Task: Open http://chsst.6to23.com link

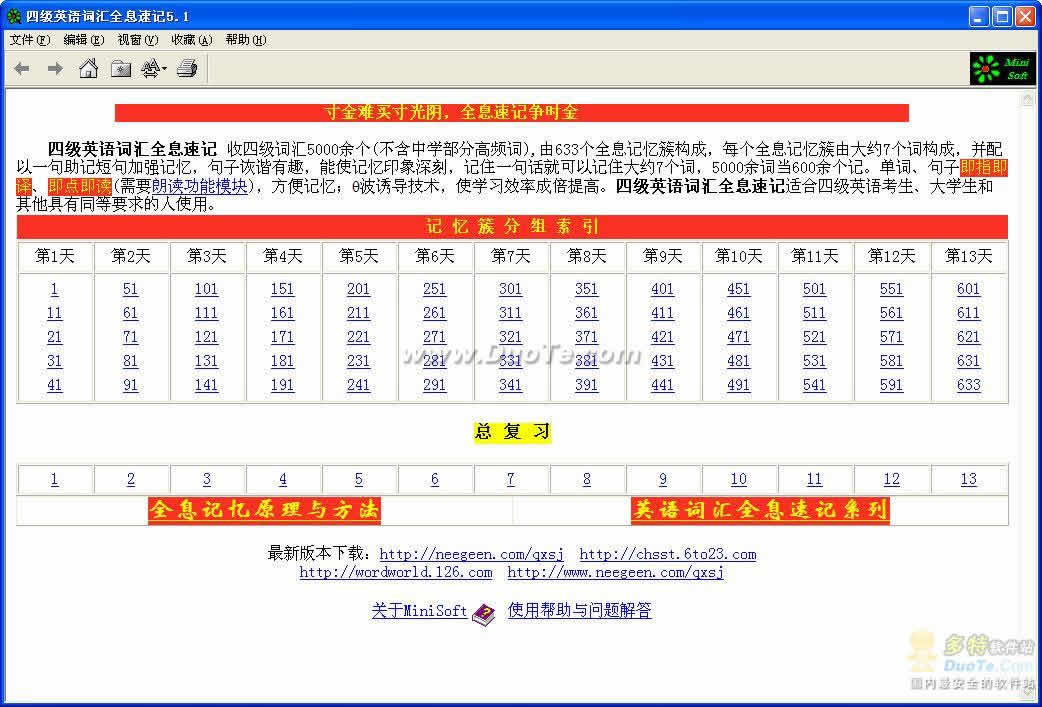Action: [x=668, y=554]
